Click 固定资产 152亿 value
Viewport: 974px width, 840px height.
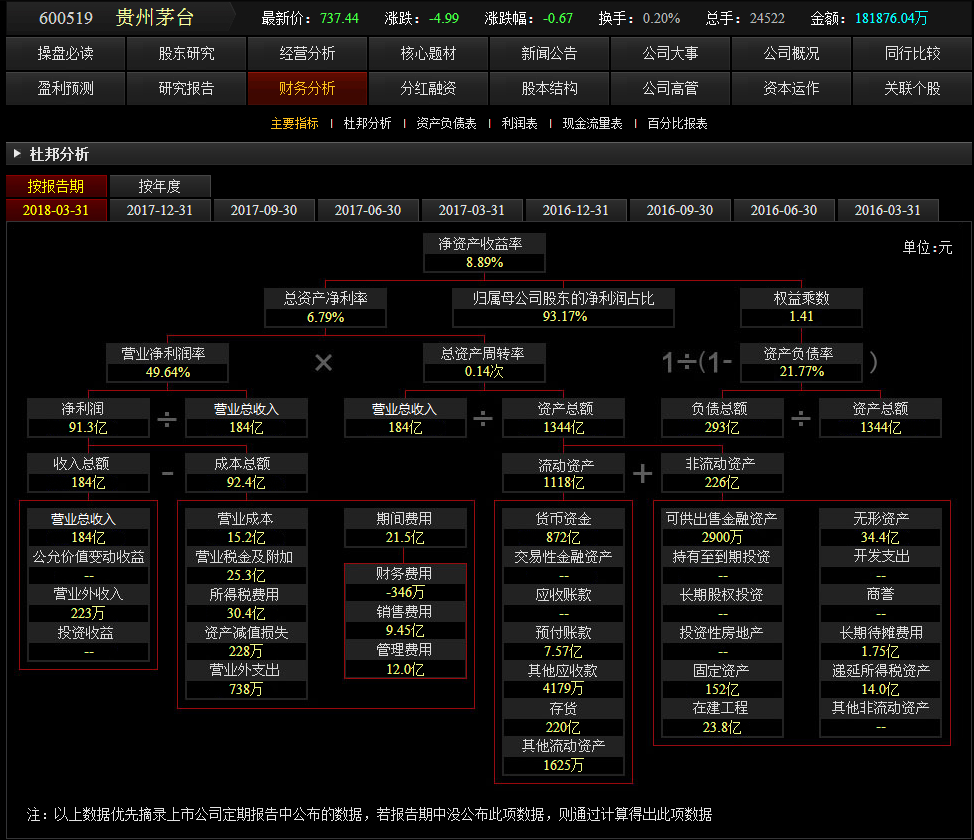722,690
